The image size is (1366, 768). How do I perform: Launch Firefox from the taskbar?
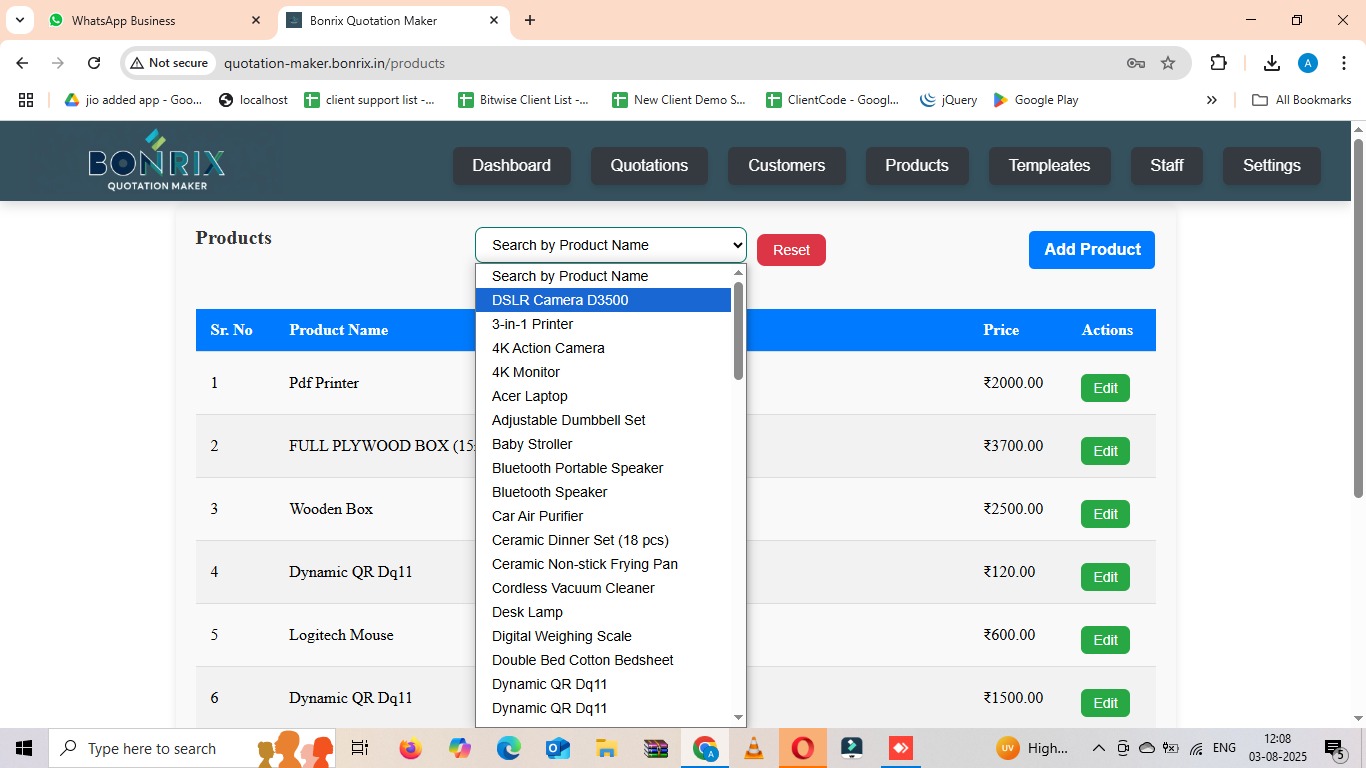(410, 748)
